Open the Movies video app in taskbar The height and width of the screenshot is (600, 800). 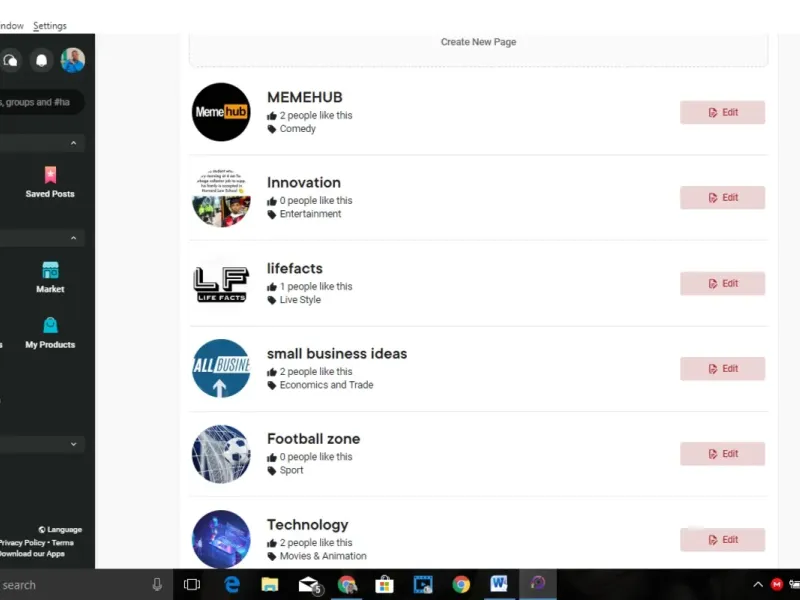pos(423,584)
